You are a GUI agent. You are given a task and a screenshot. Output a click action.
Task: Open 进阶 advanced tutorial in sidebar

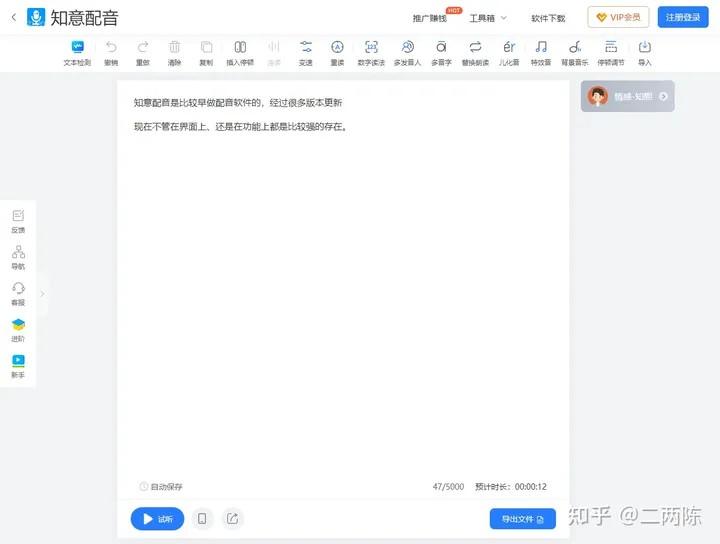pyautogui.click(x=18, y=330)
